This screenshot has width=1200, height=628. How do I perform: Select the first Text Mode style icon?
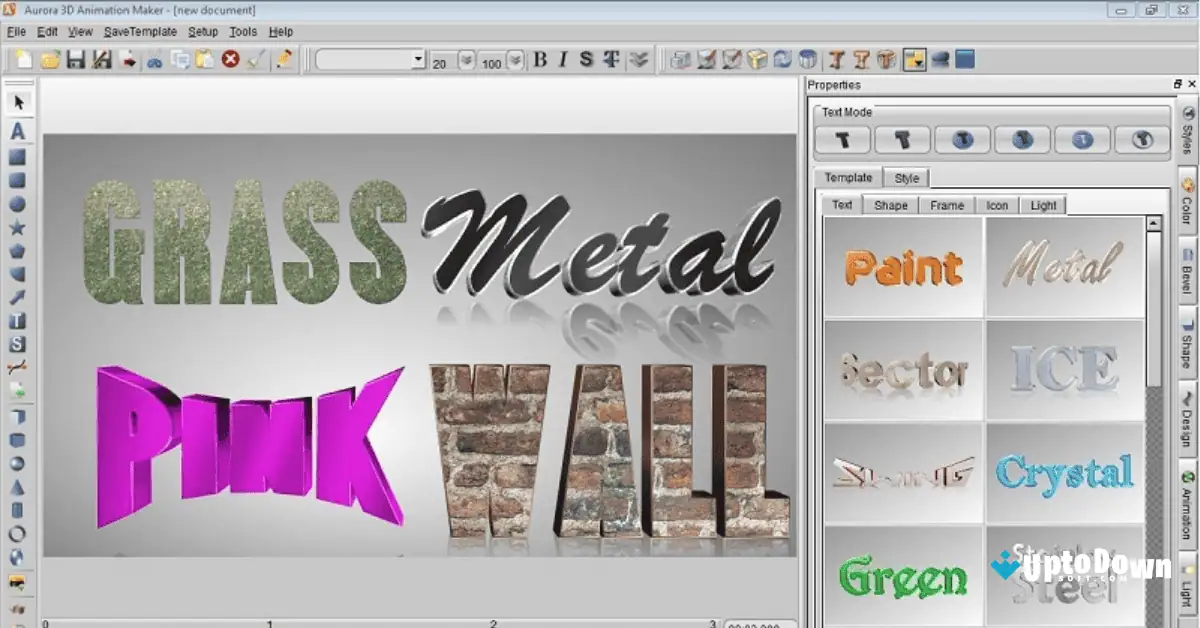coord(841,140)
